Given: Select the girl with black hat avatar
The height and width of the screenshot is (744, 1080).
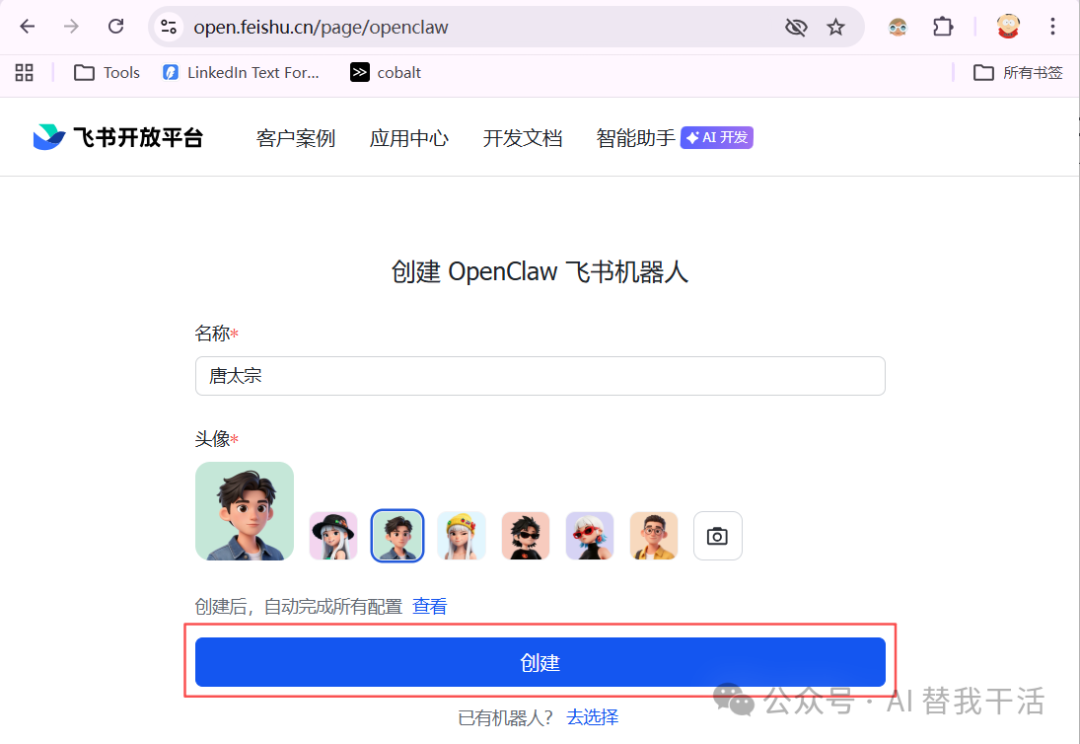Looking at the screenshot, I should pos(333,535).
